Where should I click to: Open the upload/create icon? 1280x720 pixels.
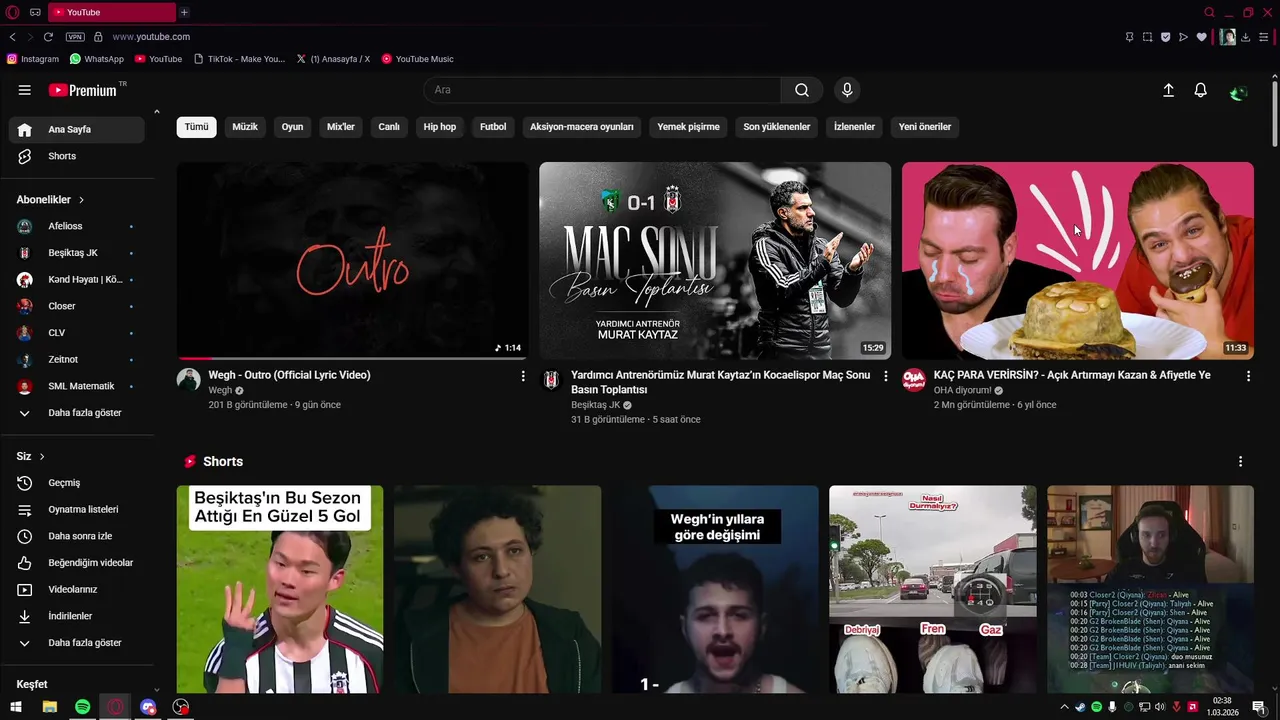[1168, 90]
